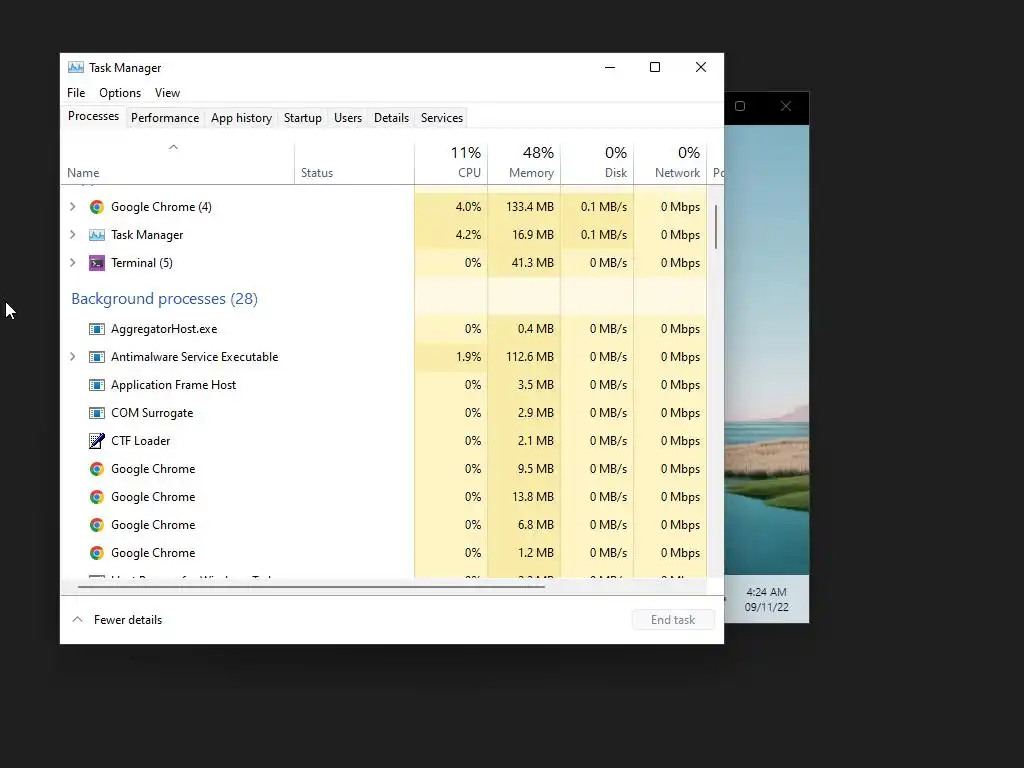Image resolution: width=1024 pixels, height=768 pixels.
Task: Sort by the CPU column header
Action: click(451, 162)
